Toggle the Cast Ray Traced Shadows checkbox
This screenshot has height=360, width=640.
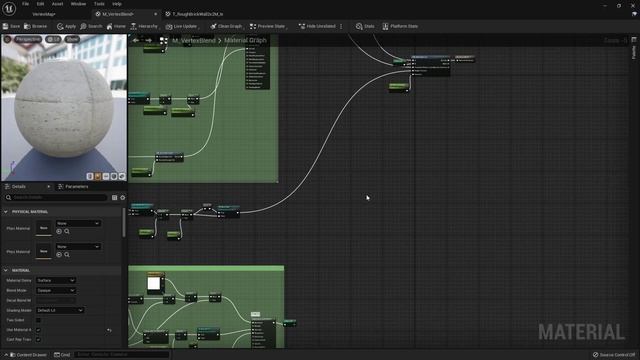38,340
